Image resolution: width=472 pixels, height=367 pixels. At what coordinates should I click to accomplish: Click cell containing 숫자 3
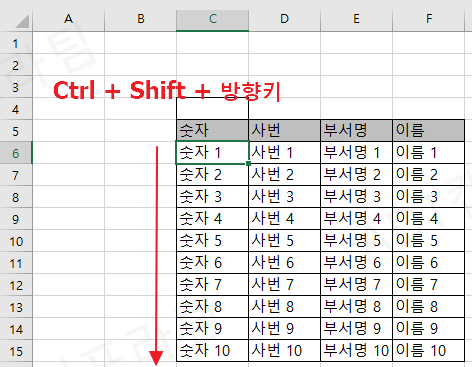(212, 197)
